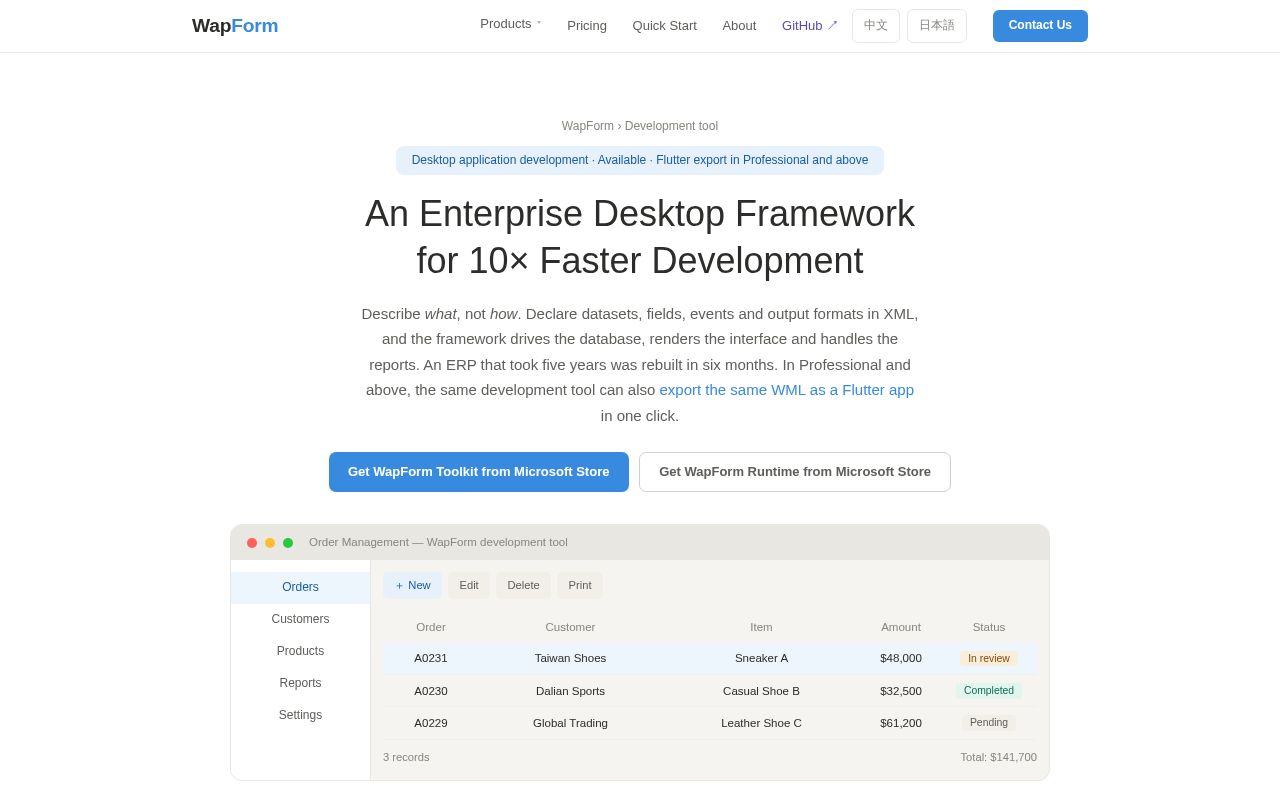Screen dimensions: 1280x800
Task: Click the Item column header
Action: tap(761, 628)
